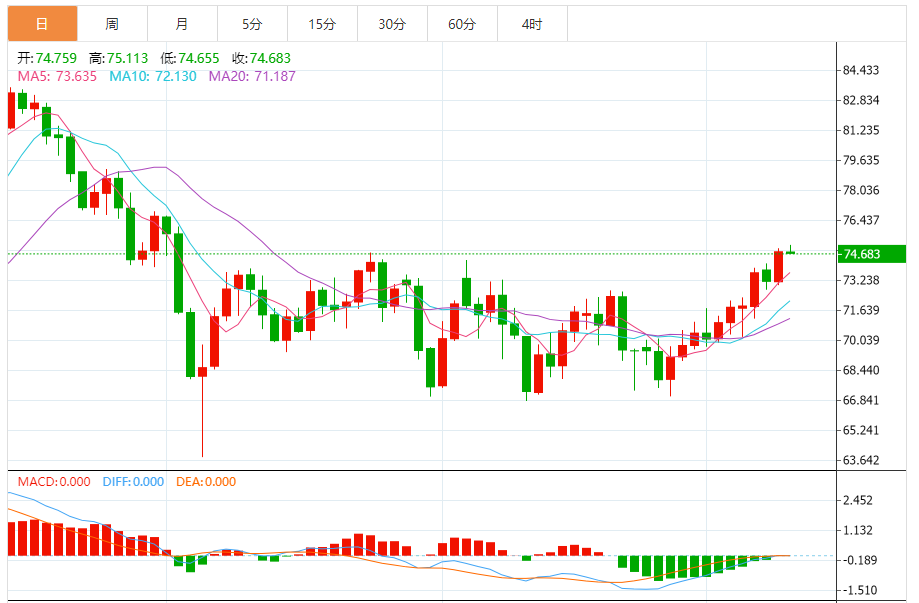This screenshot has width=919, height=603.
Task: Click the MA10: 72.130 indicator label
Action: 153,76
